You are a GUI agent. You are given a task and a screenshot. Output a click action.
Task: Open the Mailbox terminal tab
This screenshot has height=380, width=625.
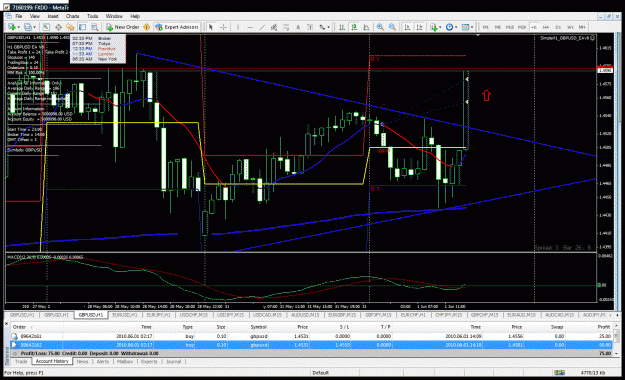[125, 362]
